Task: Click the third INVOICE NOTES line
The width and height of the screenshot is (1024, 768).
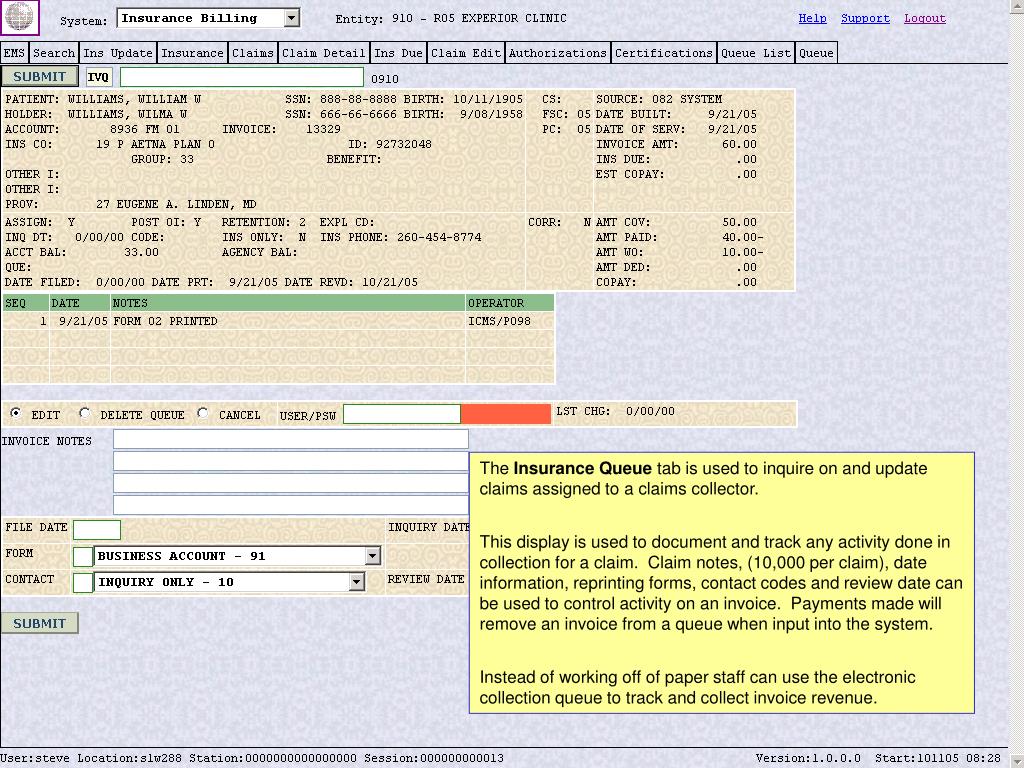Action: [x=291, y=483]
